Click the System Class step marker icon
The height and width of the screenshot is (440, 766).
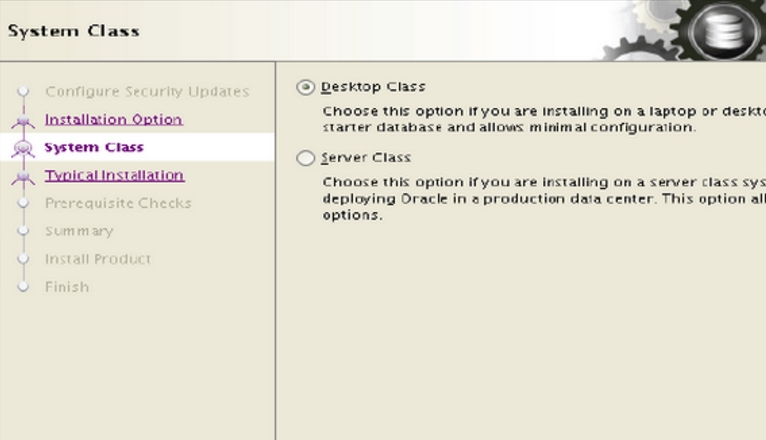23,148
